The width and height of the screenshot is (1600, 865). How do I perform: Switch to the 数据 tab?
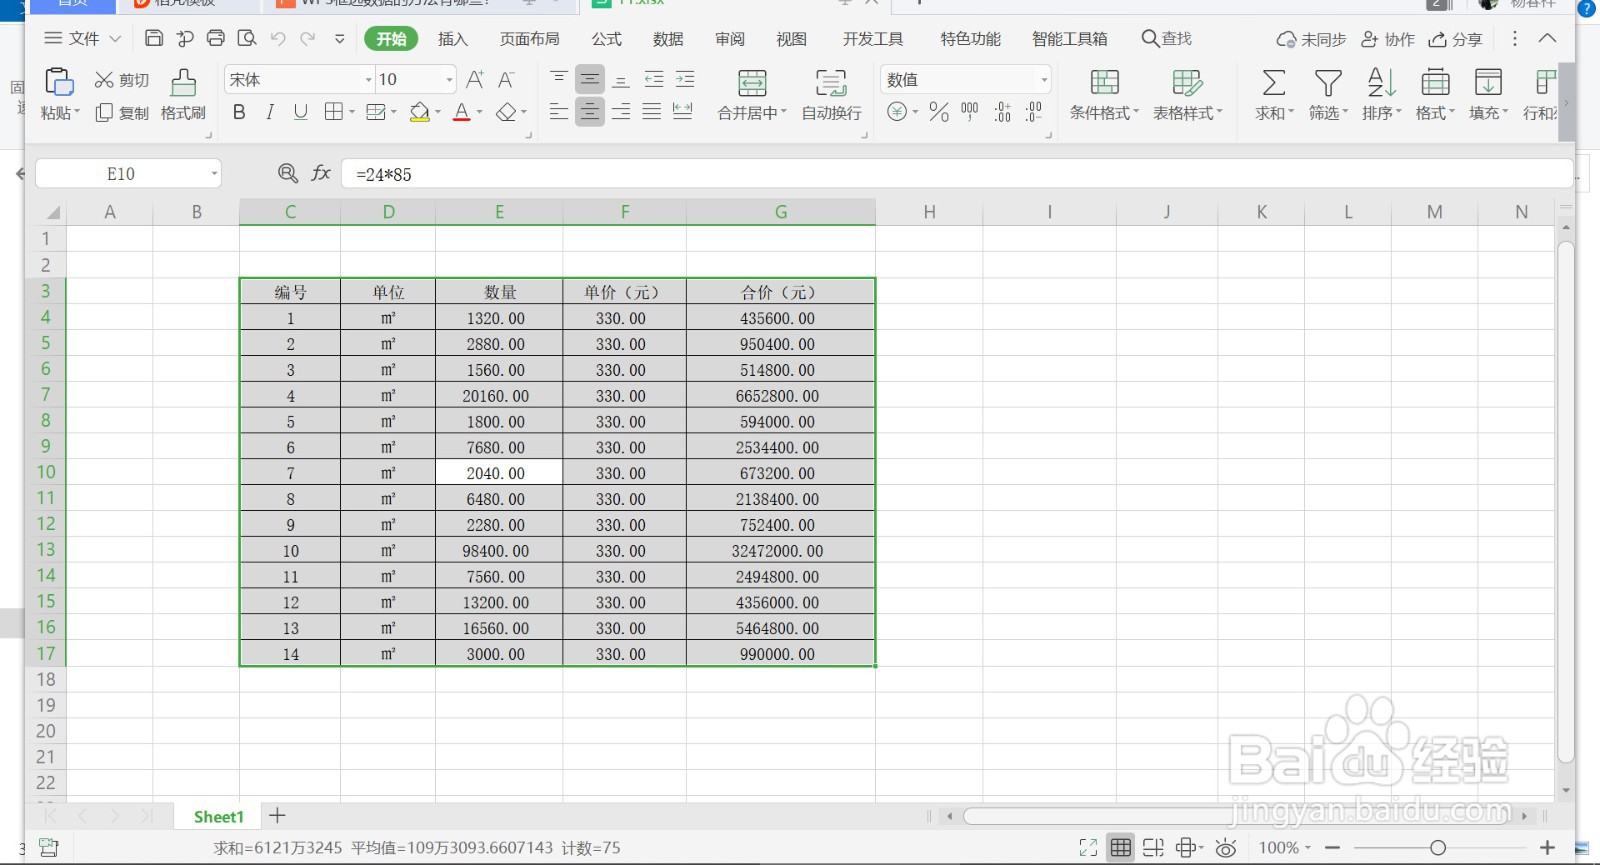coord(668,38)
